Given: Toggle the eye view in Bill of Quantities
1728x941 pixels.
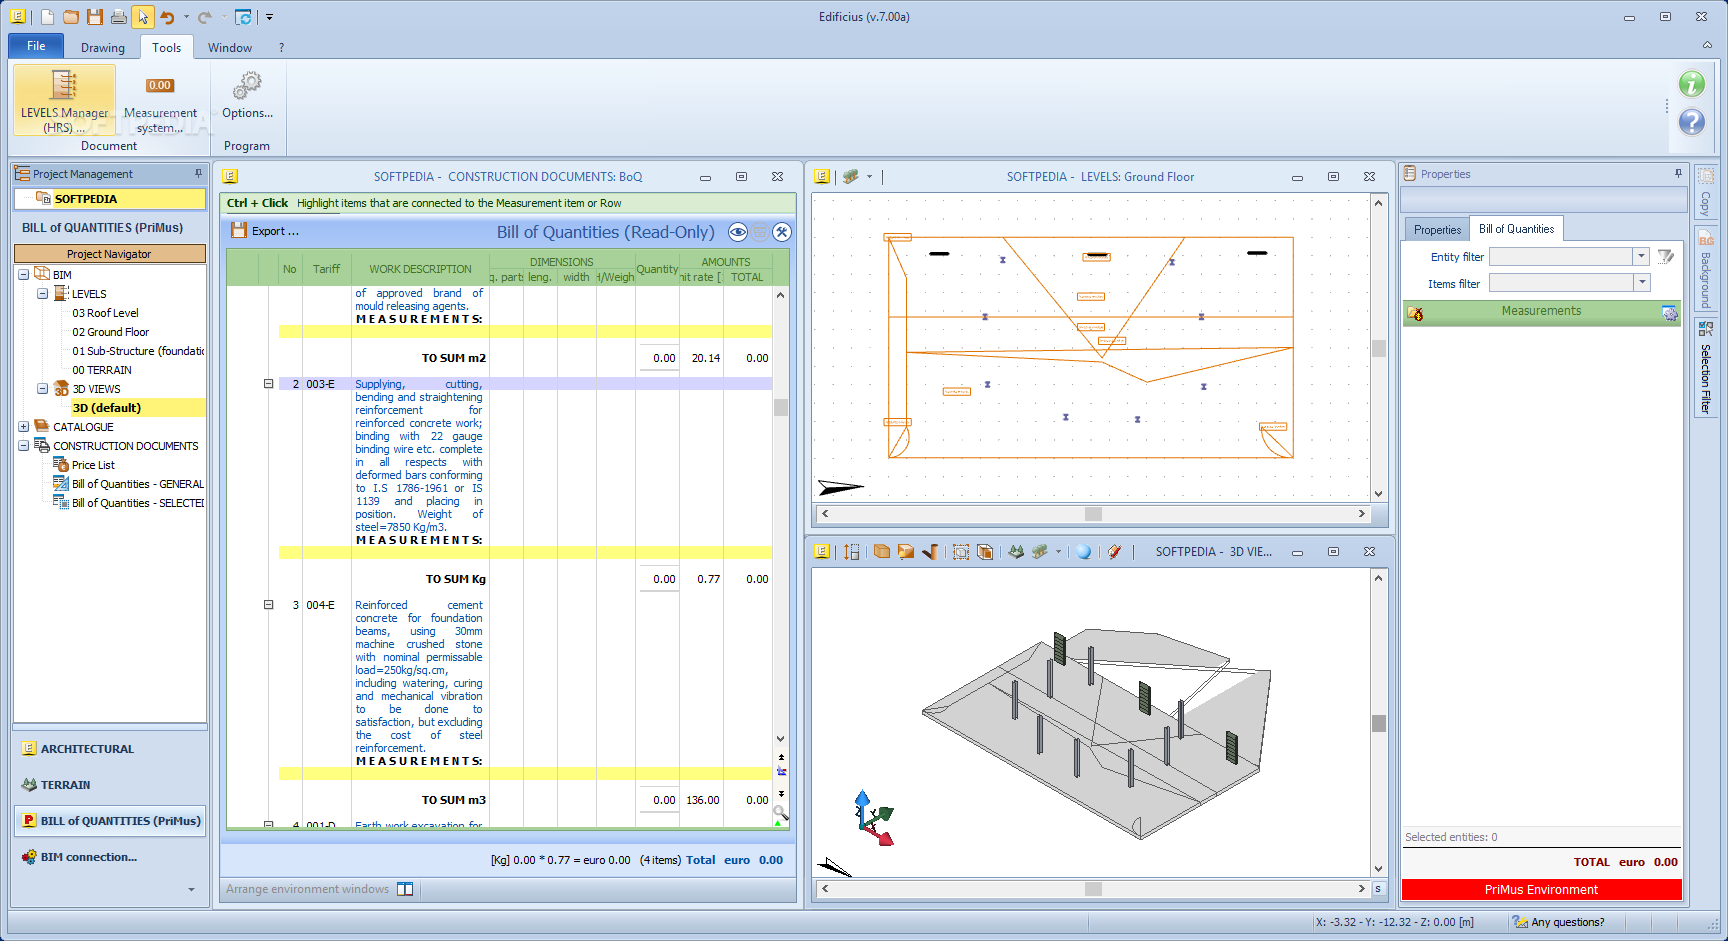Looking at the screenshot, I should pos(738,232).
